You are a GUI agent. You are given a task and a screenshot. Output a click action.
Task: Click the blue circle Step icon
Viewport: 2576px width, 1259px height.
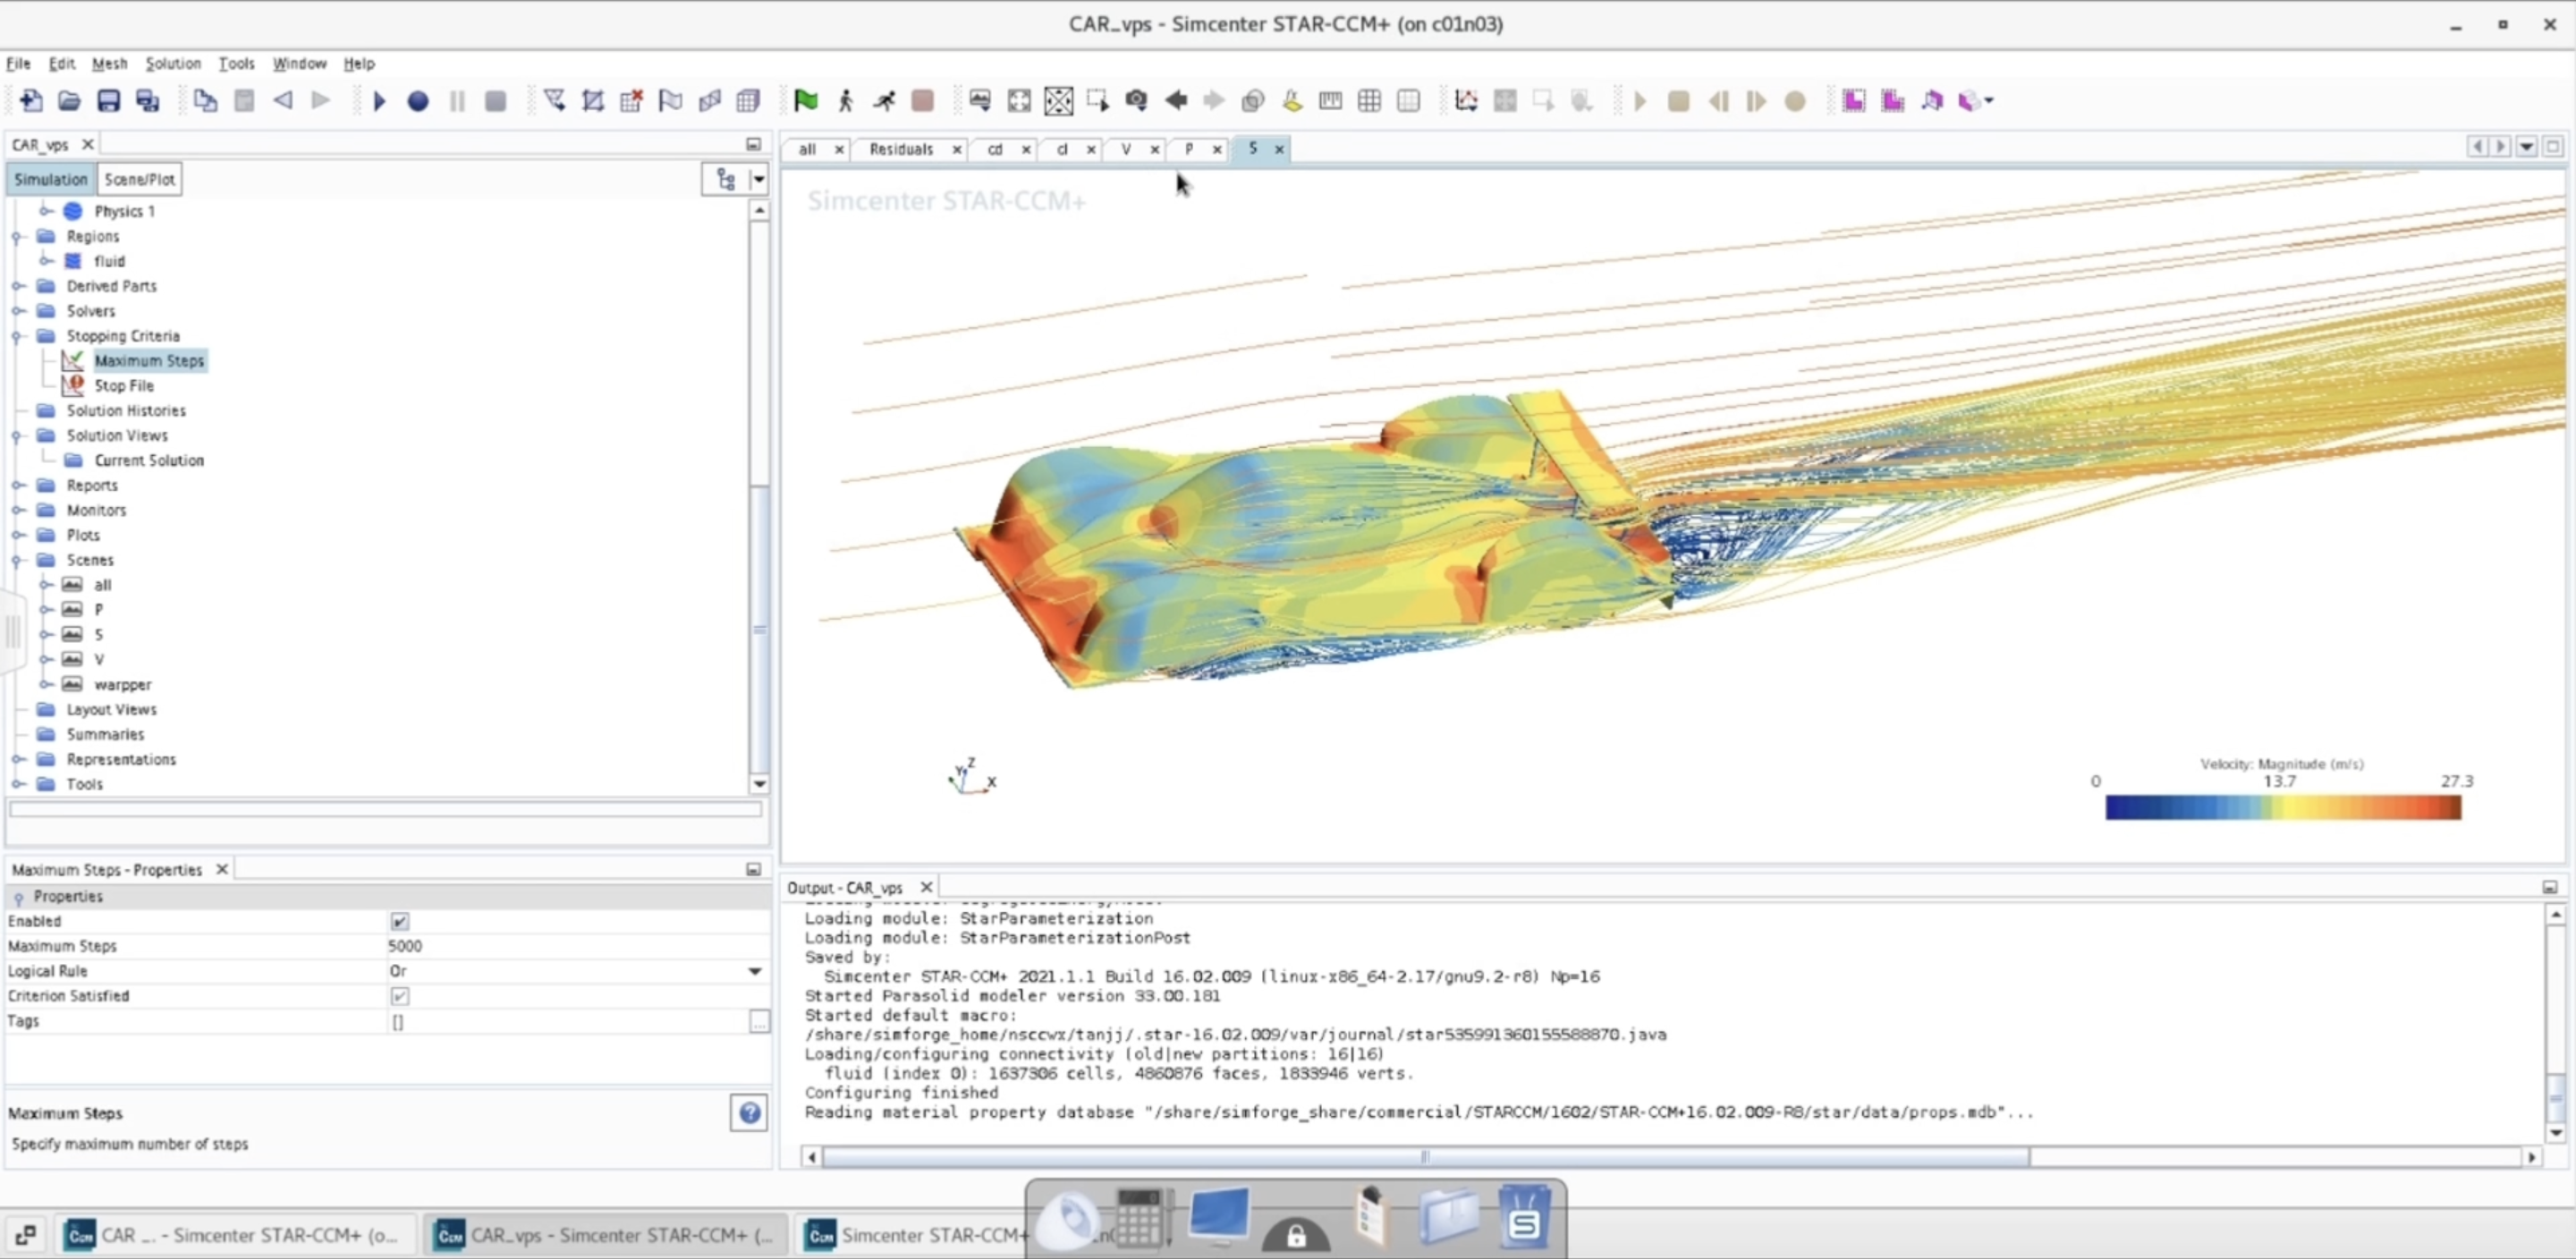tap(418, 101)
